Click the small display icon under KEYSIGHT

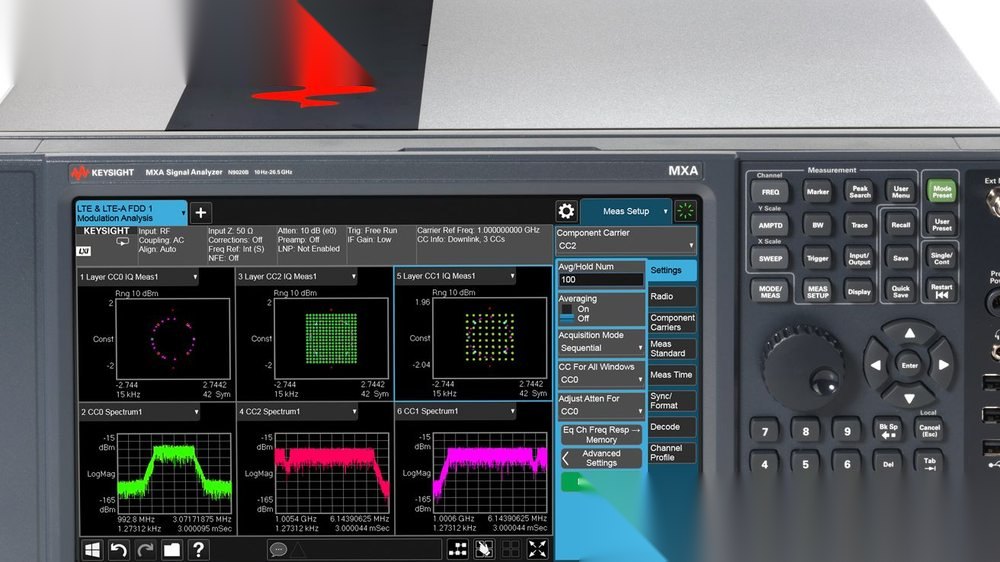[x=122, y=242]
